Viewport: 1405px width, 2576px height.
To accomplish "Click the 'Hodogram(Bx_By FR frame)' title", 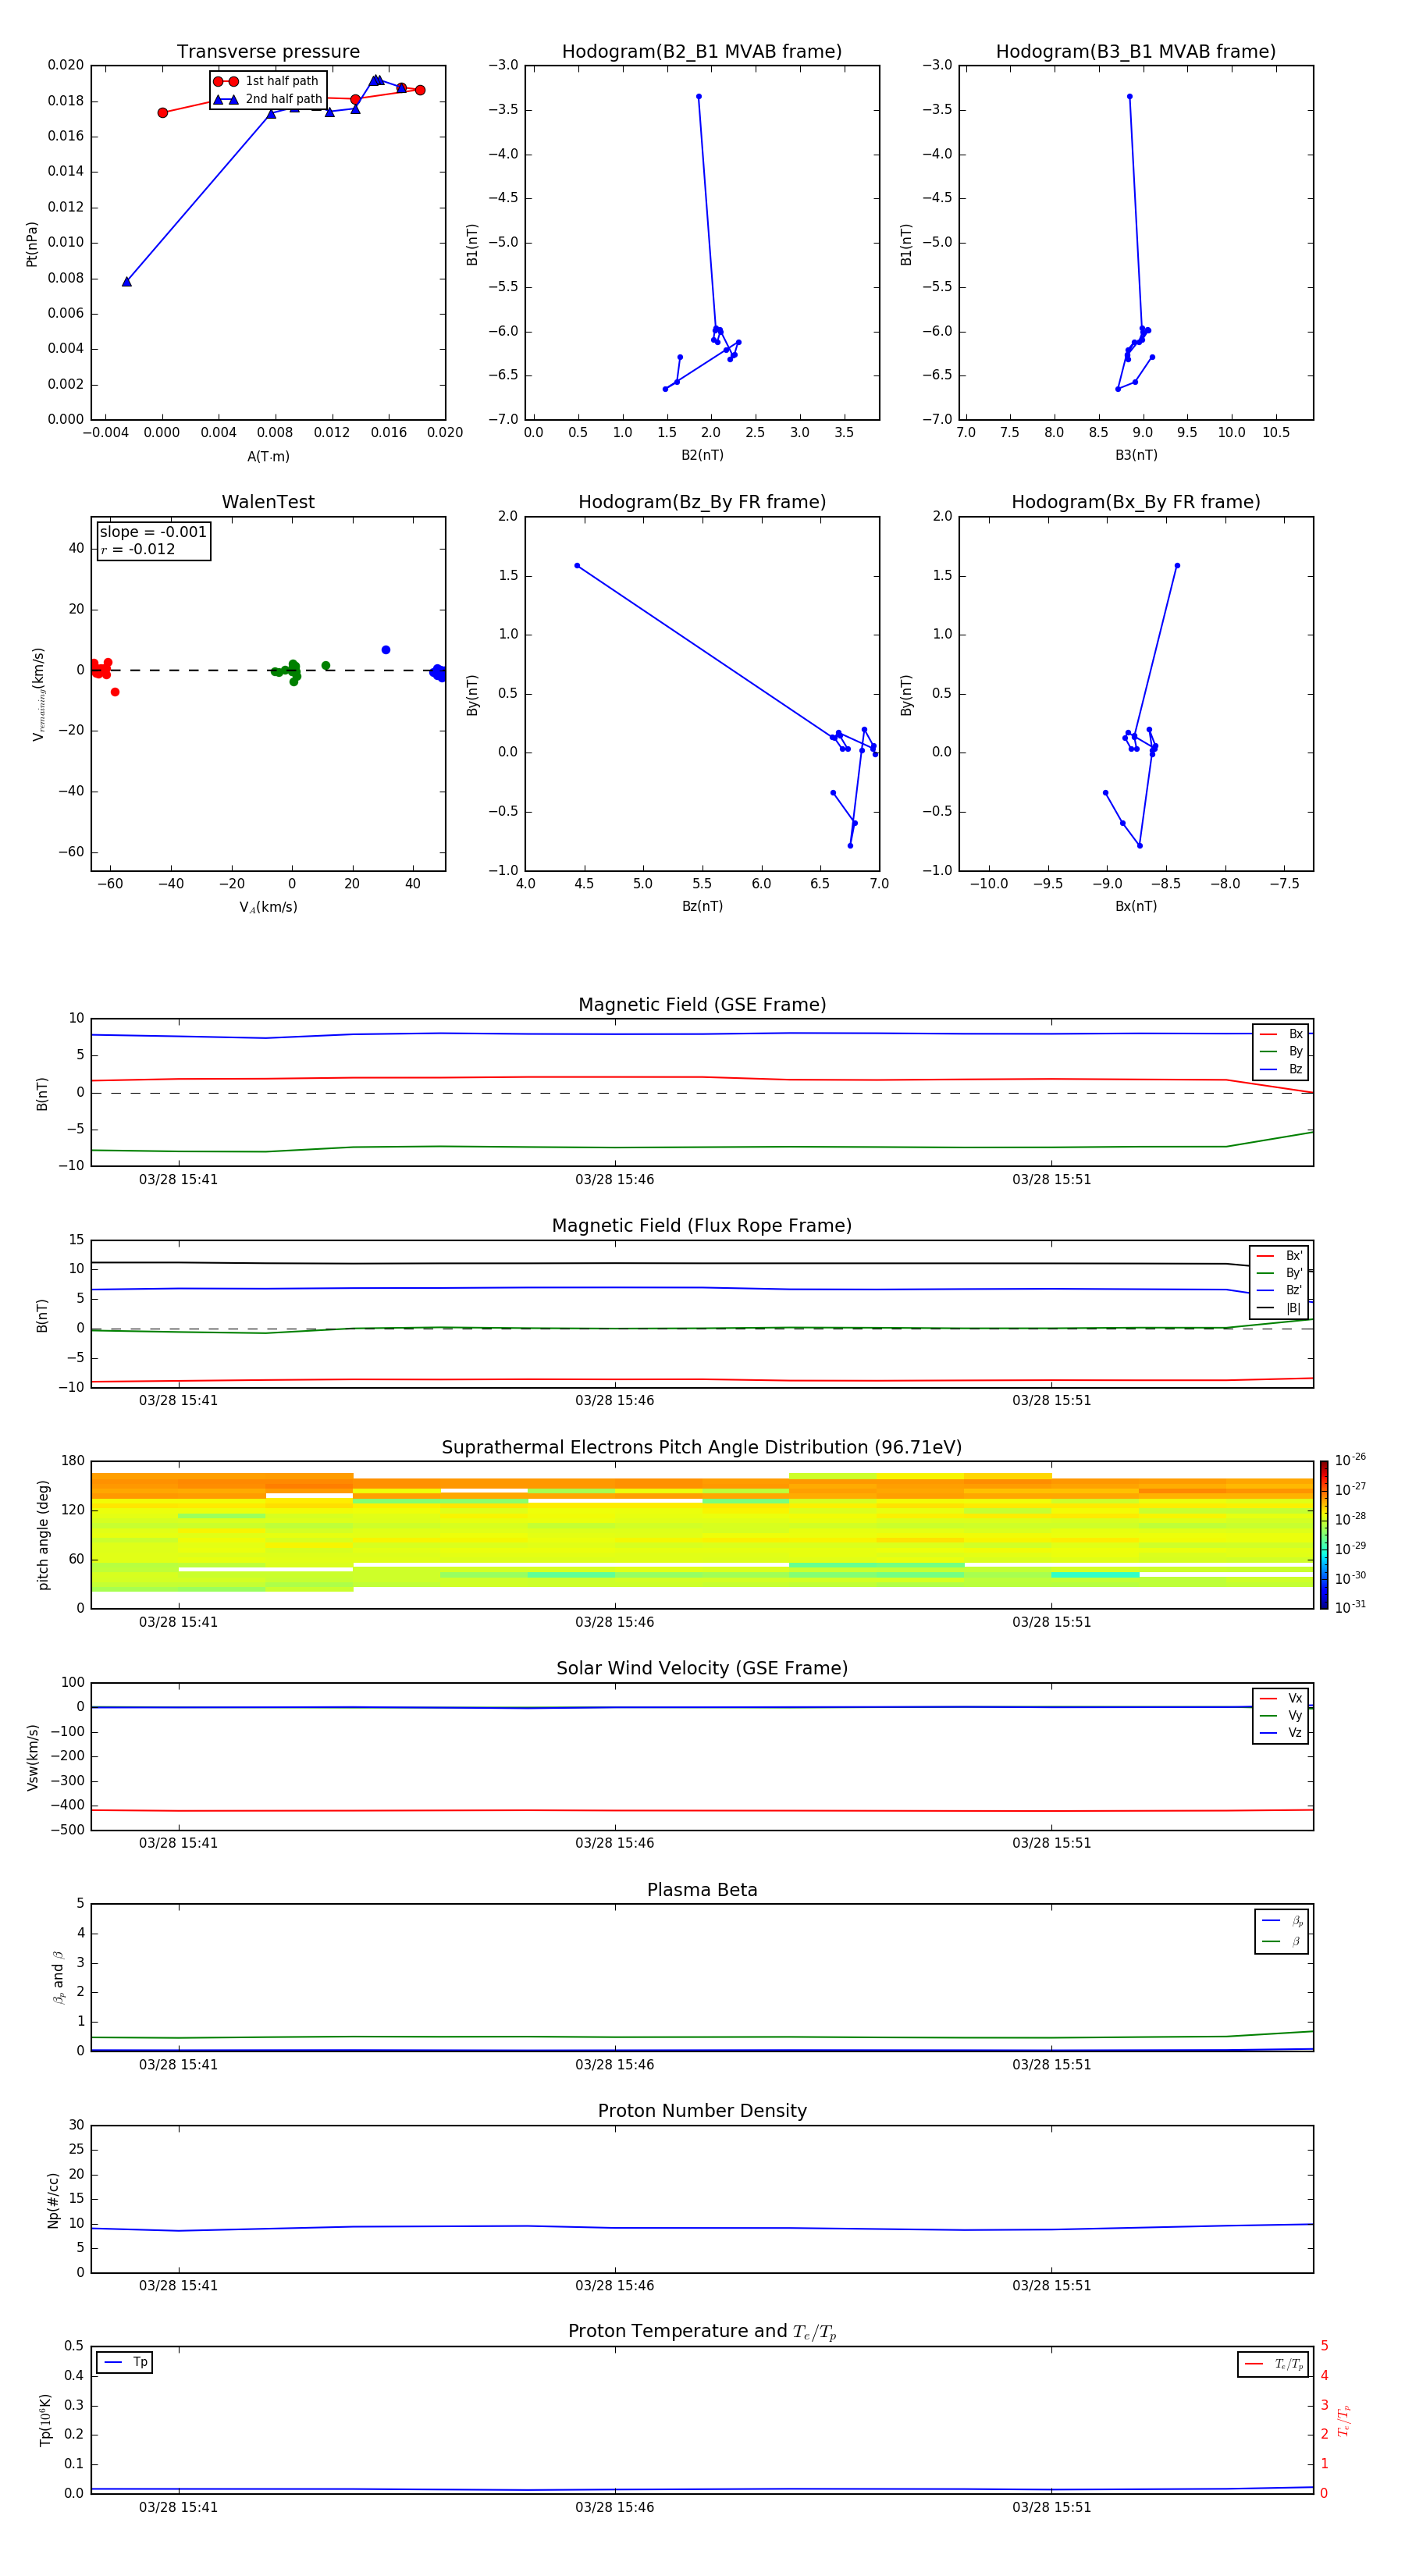I will pyautogui.click(x=1136, y=502).
